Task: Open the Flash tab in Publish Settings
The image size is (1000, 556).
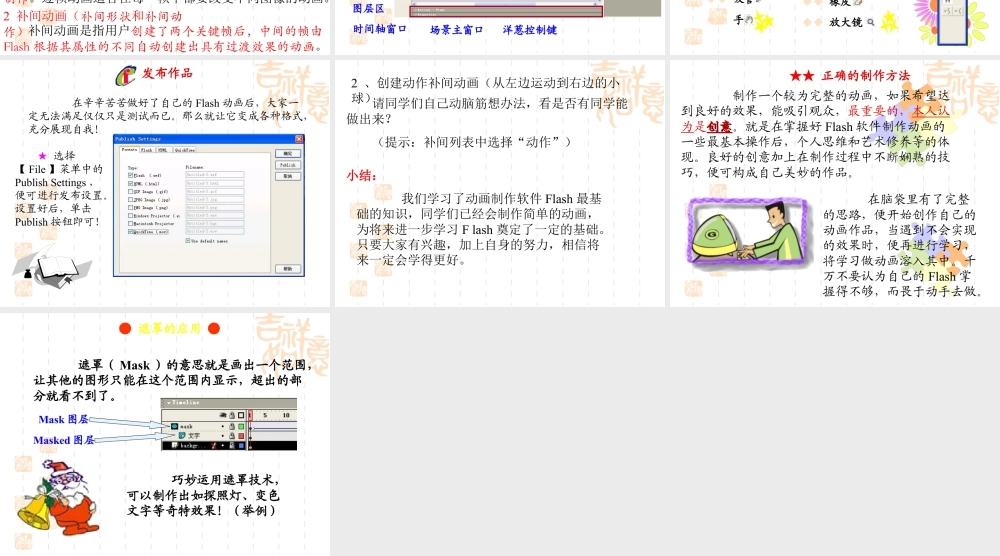Action: click(147, 150)
